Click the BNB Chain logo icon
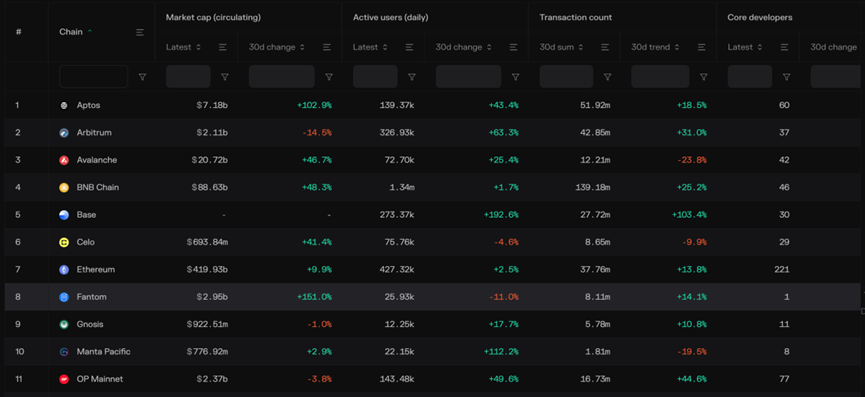 click(x=64, y=187)
